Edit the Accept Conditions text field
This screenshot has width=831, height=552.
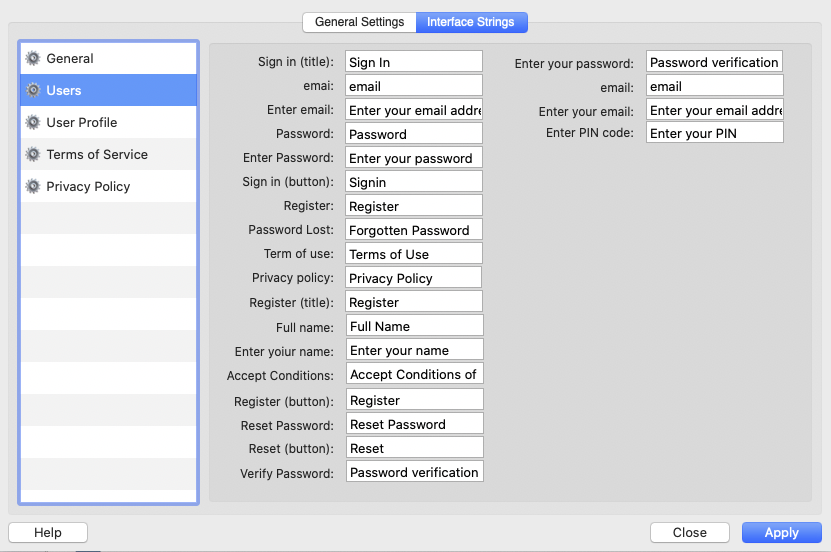tap(414, 374)
